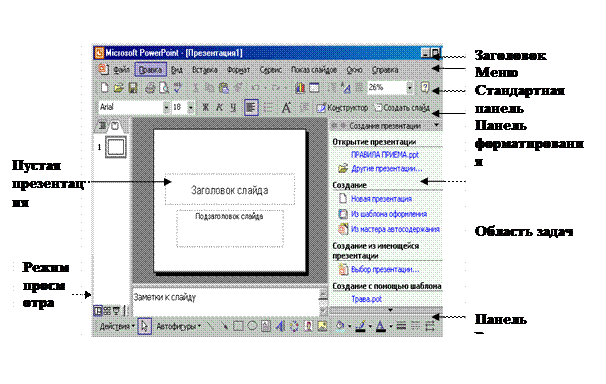
Task: Click the Open folder toolbar icon
Action: click(118, 88)
